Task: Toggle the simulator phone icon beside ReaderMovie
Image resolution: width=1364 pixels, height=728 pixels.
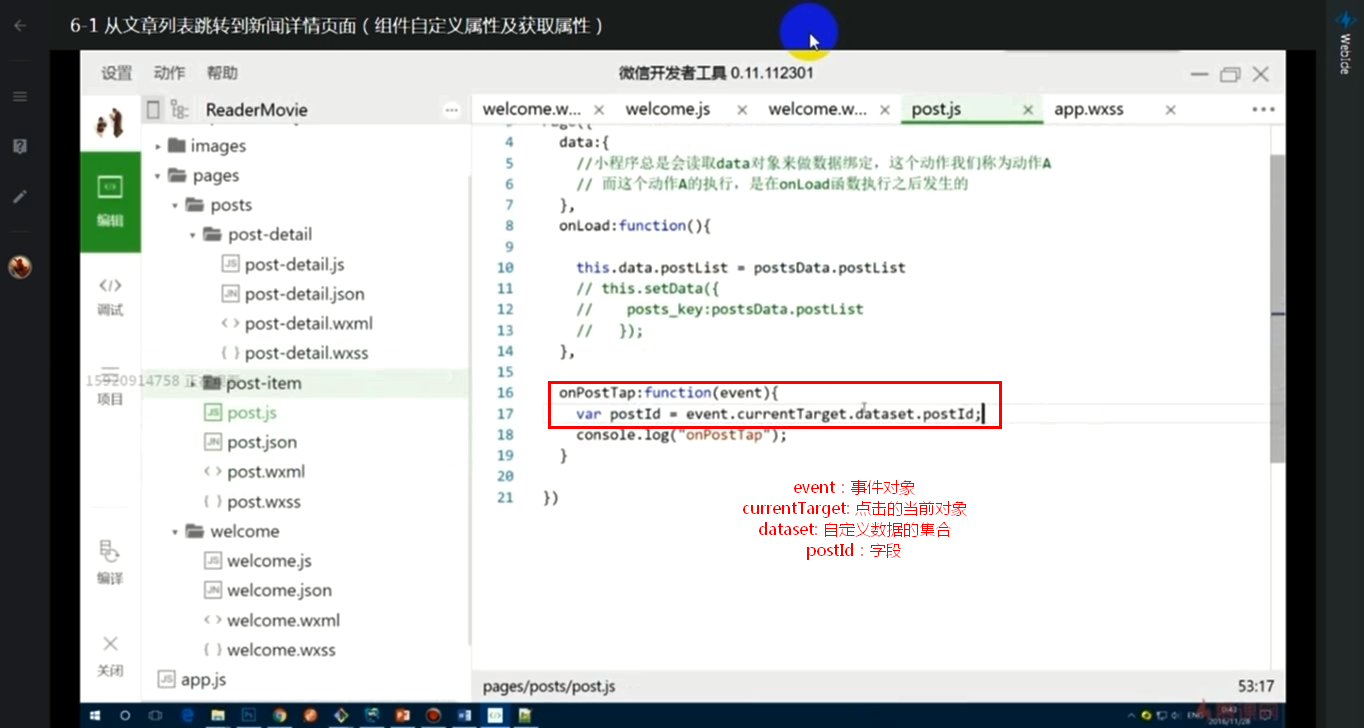Action: (x=153, y=109)
